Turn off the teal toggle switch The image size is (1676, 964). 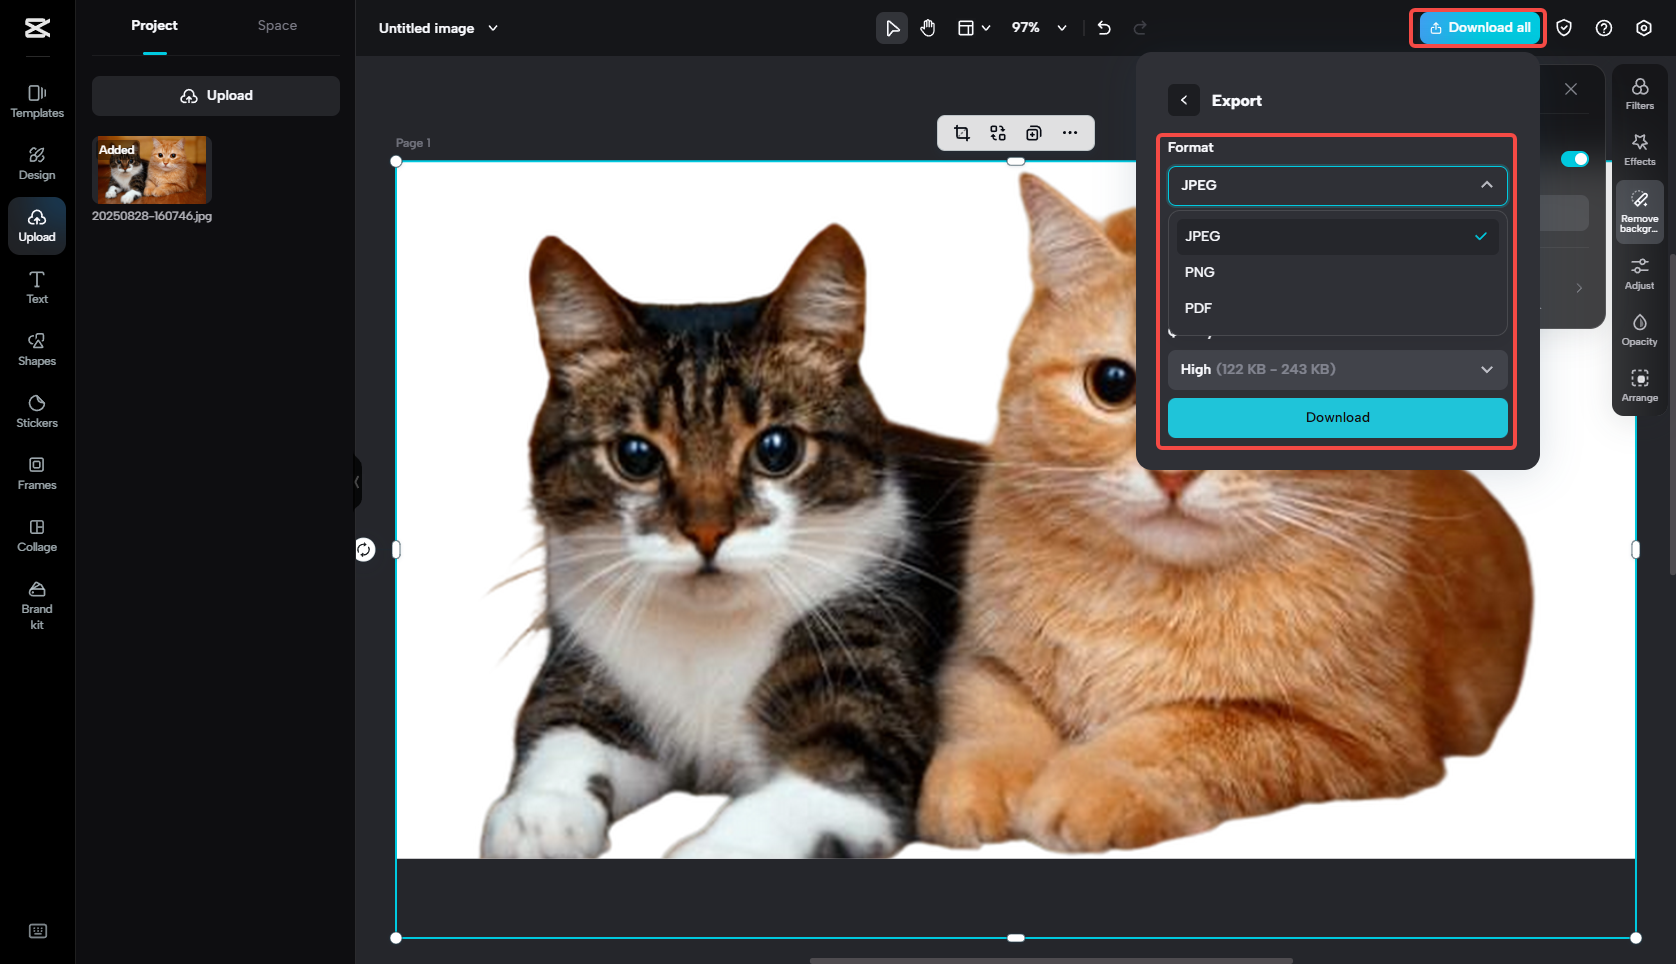point(1575,159)
